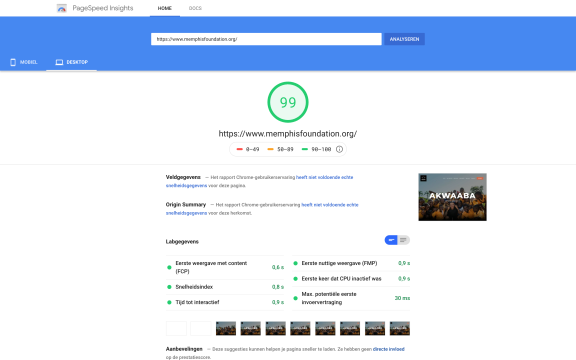Click the 30 ms value
This screenshot has width=576, height=360.
402,298
